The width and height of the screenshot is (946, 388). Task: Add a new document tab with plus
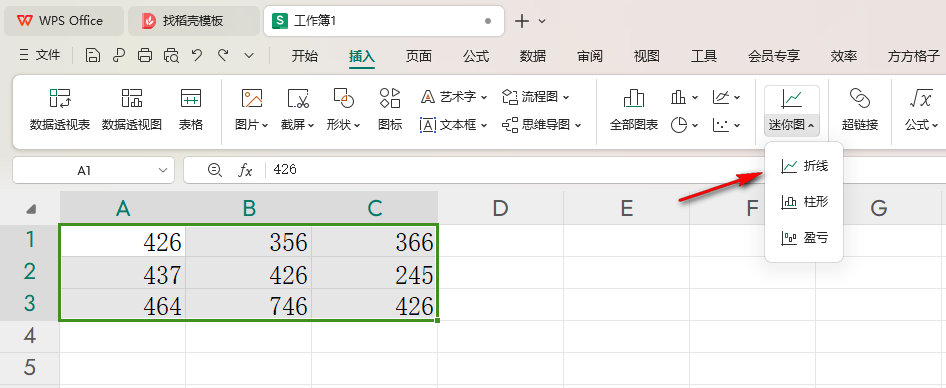coord(521,21)
